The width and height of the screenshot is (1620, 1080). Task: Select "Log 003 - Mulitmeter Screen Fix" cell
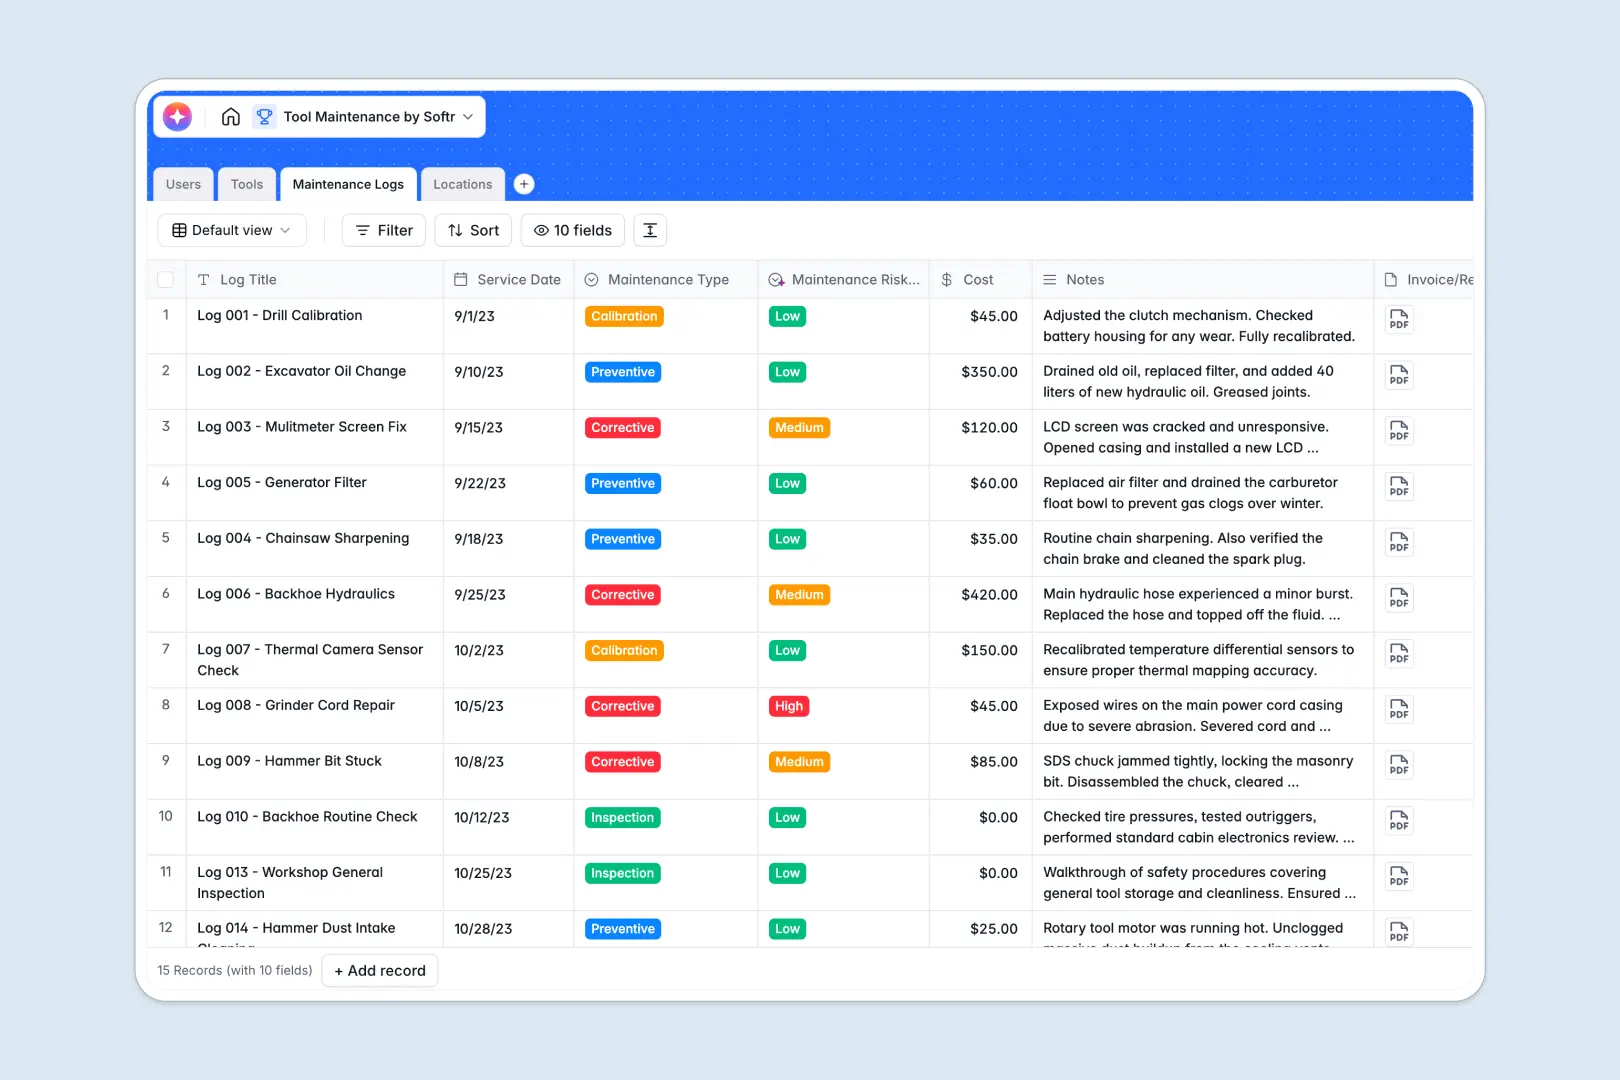[314, 437]
